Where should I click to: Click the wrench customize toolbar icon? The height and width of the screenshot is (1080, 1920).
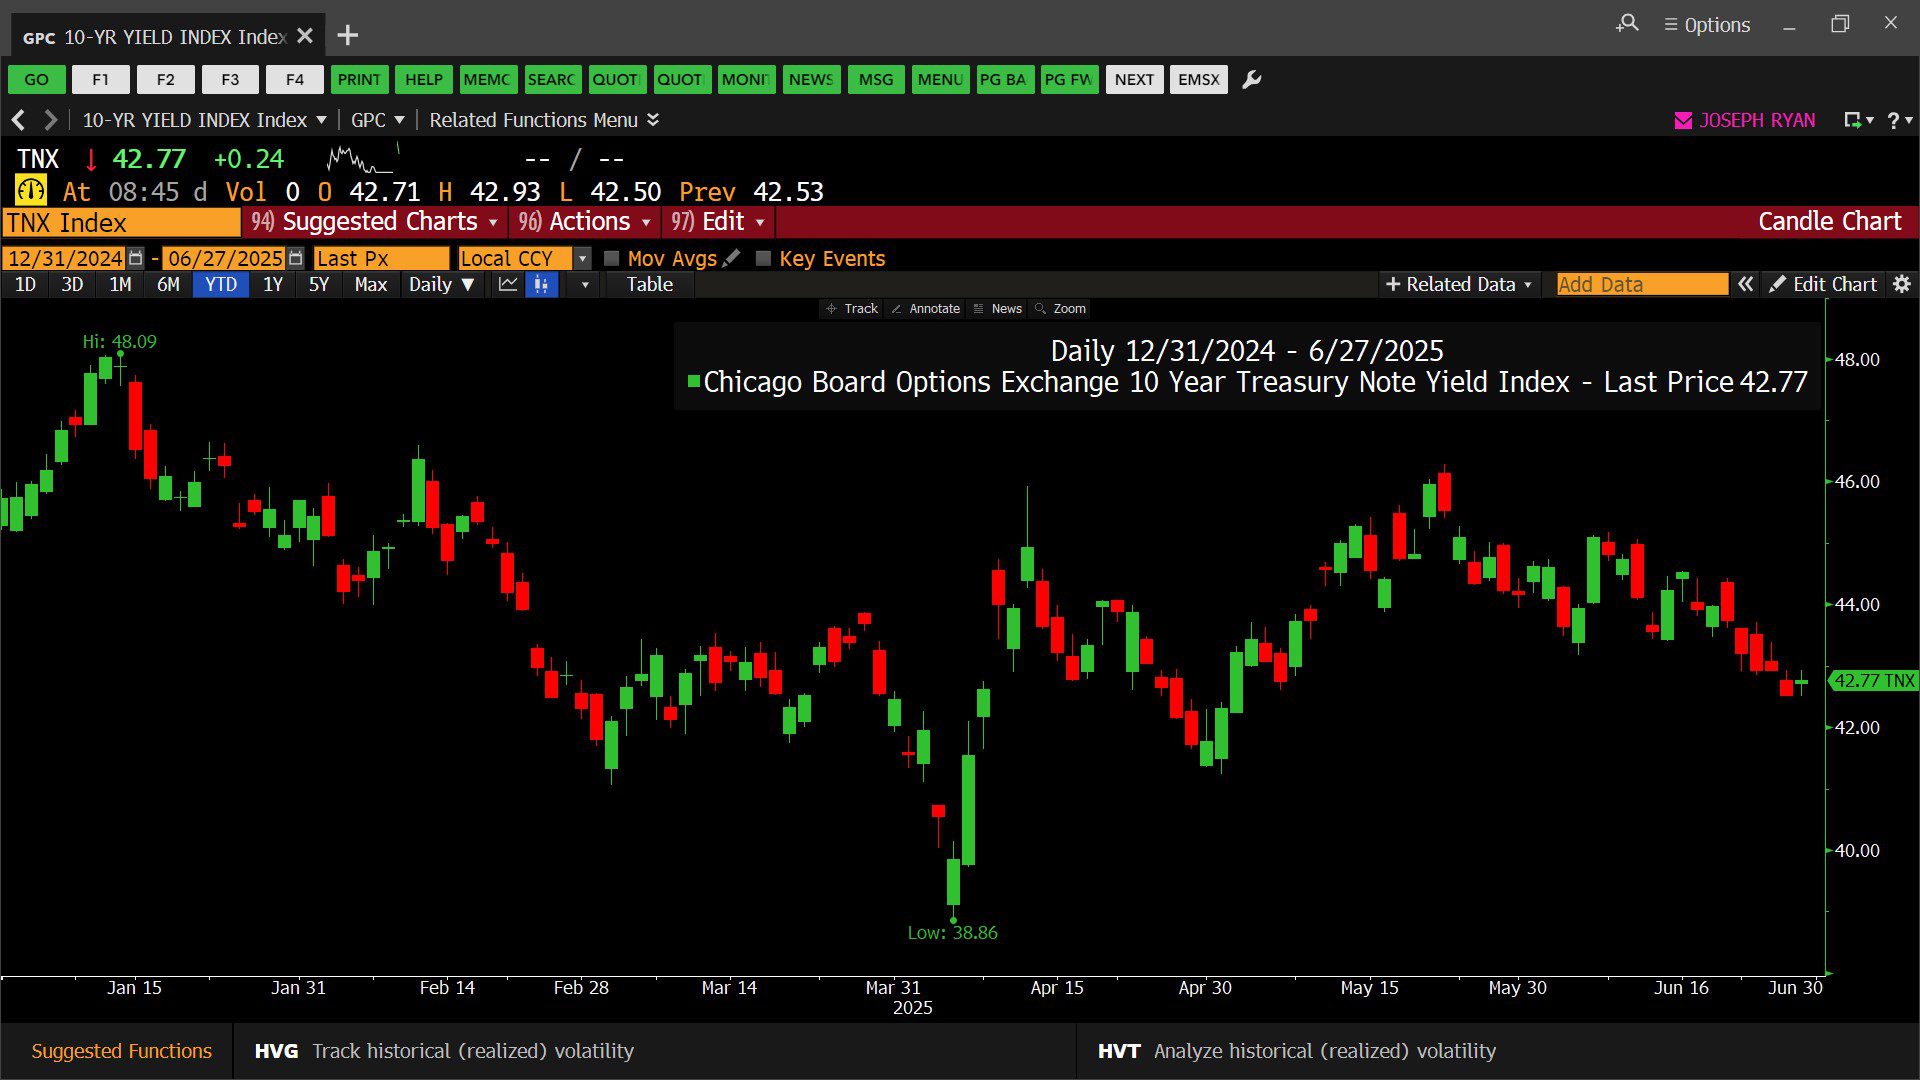pos(1252,80)
